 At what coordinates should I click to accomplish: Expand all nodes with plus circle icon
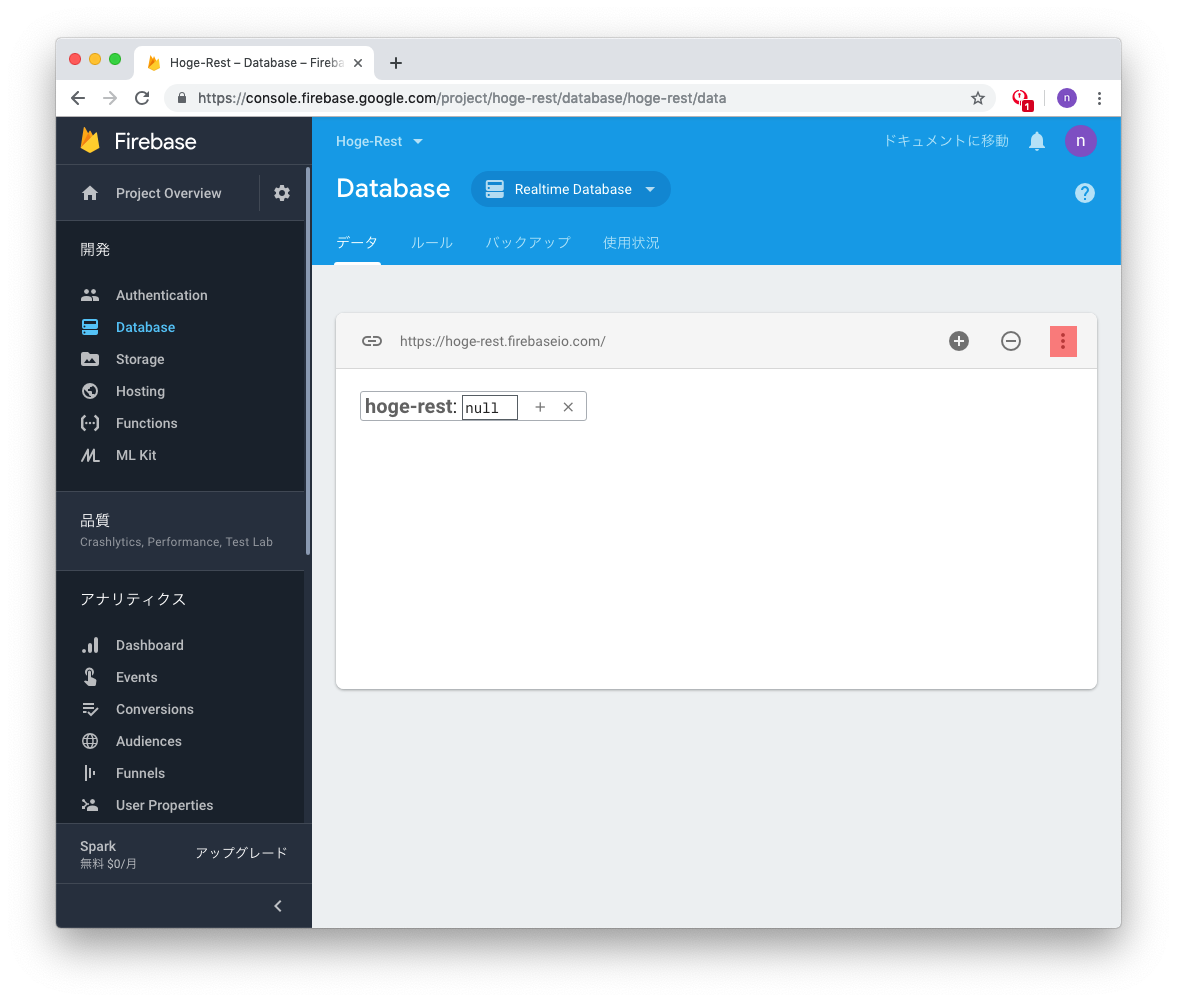click(959, 342)
